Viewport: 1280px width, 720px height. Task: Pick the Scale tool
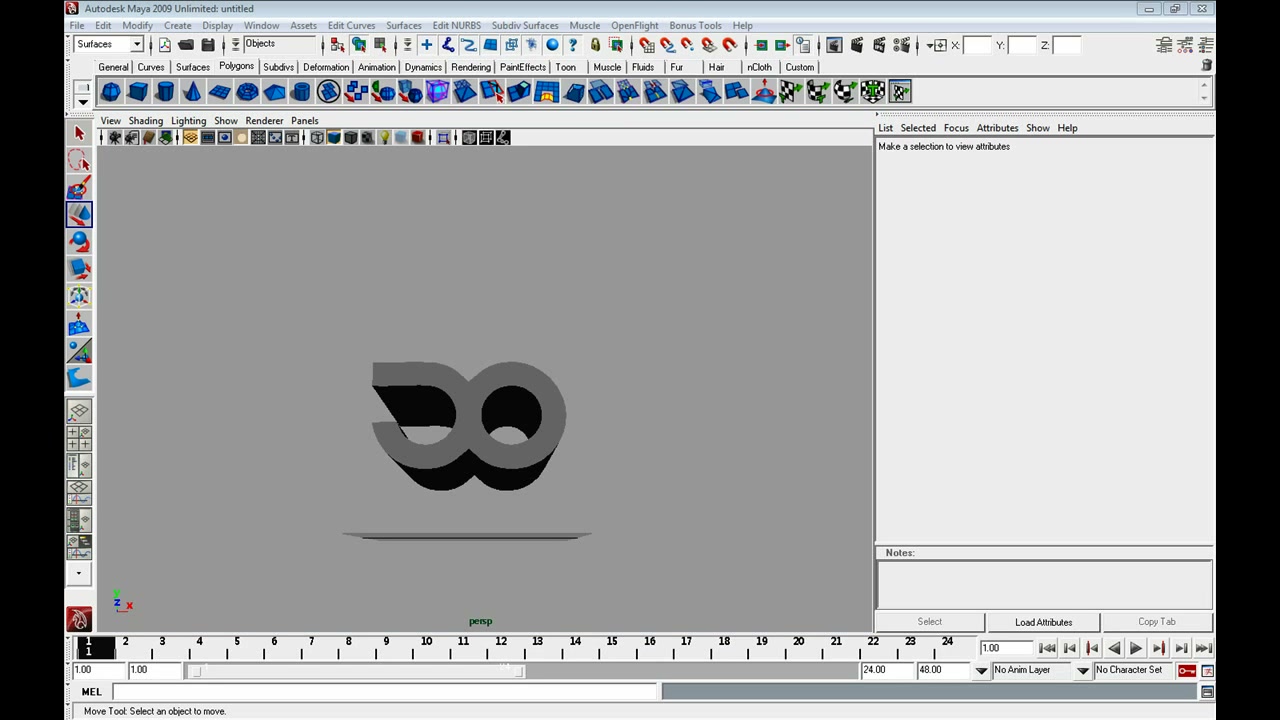click(79, 268)
